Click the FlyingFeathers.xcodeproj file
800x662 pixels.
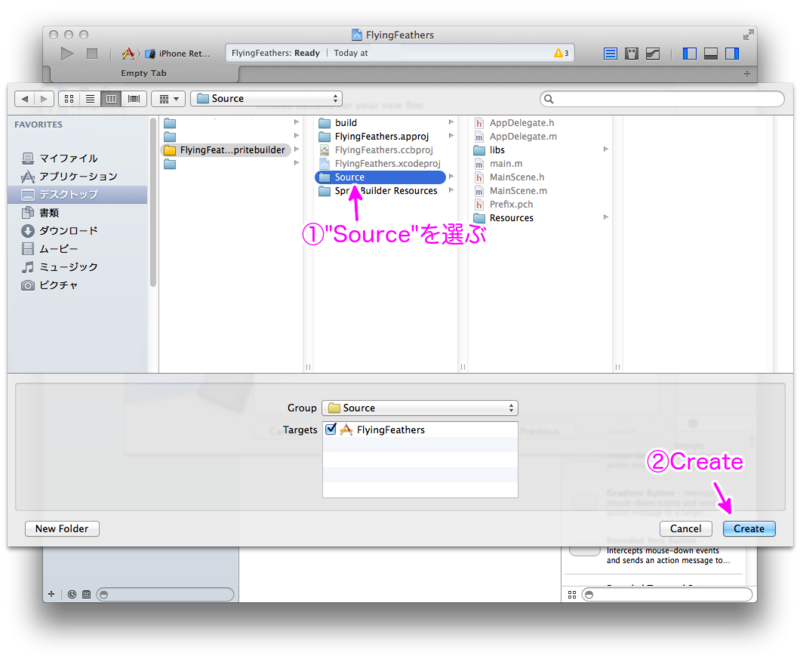[380, 163]
